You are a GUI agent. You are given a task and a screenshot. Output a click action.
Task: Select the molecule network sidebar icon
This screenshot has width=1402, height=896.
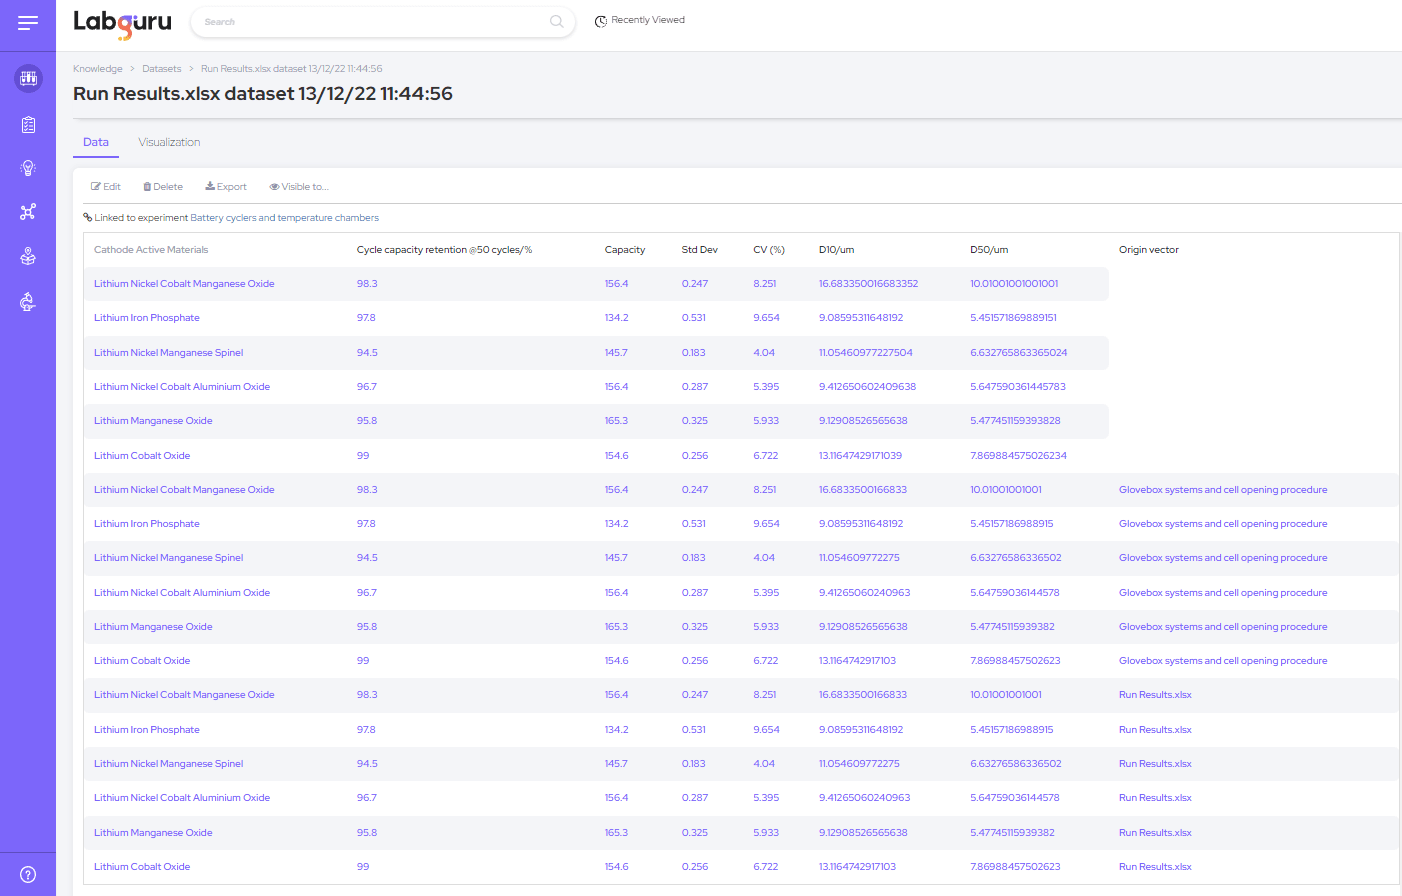pos(28,212)
